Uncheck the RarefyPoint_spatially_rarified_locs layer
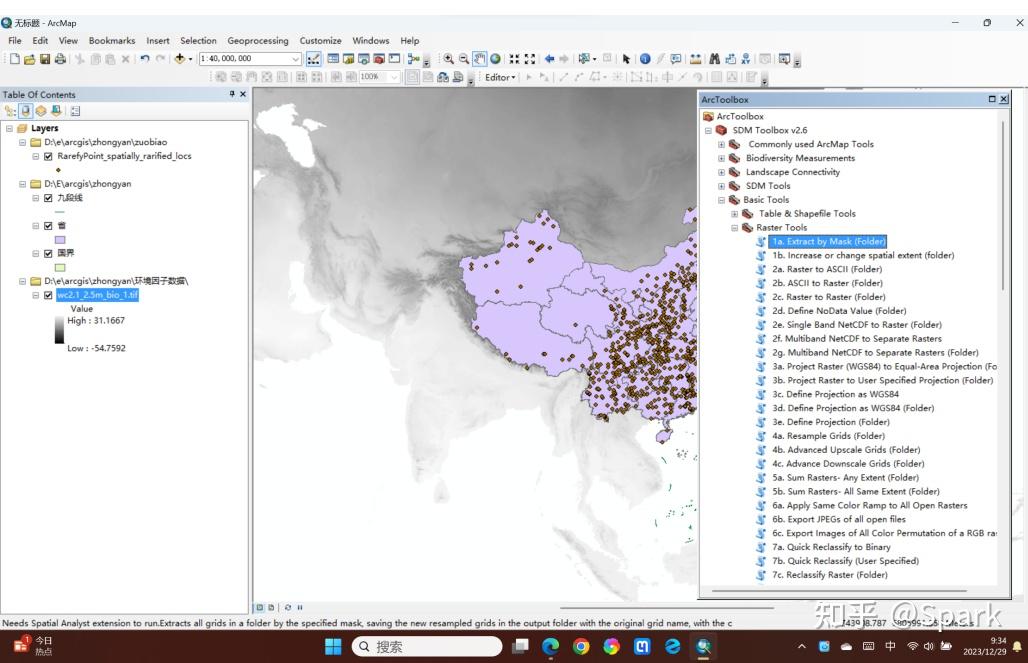The height and width of the screenshot is (663, 1028). [x=48, y=156]
